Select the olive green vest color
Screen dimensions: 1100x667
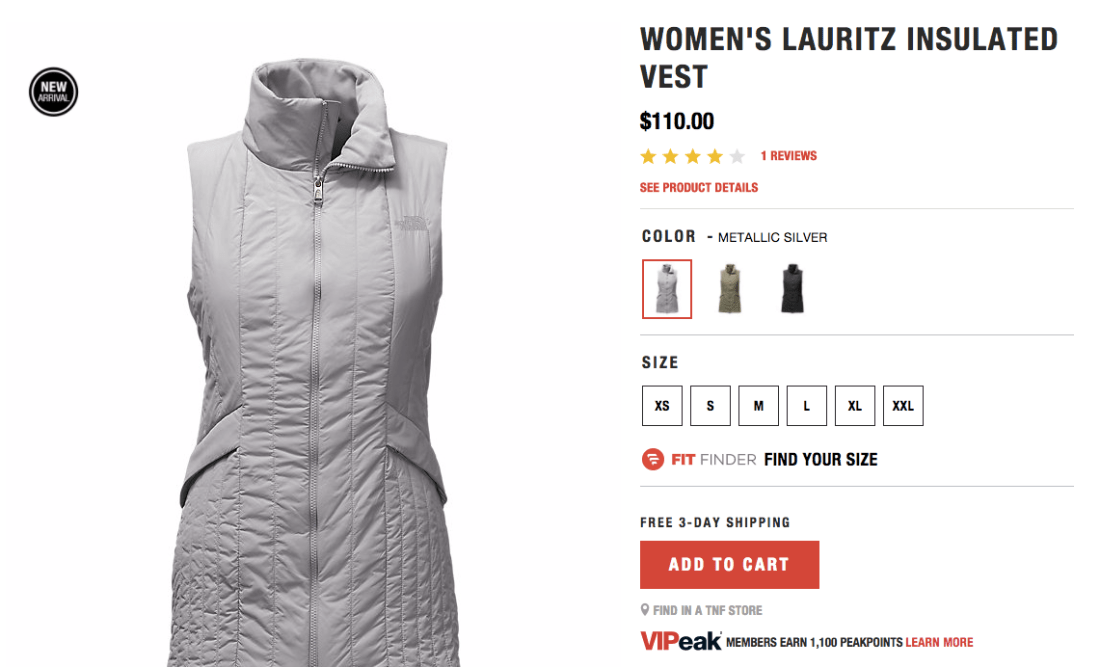tap(730, 288)
